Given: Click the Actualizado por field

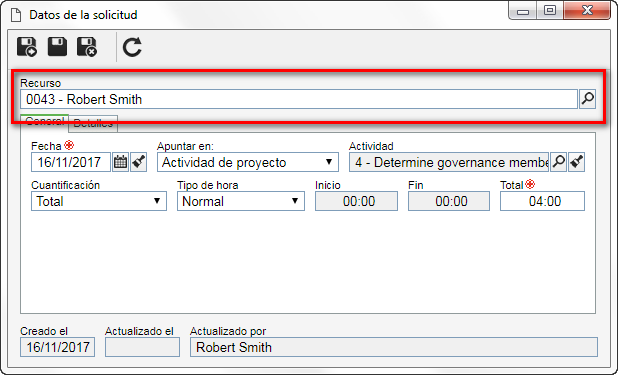Looking at the screenshot, I should tap(394, 347).
